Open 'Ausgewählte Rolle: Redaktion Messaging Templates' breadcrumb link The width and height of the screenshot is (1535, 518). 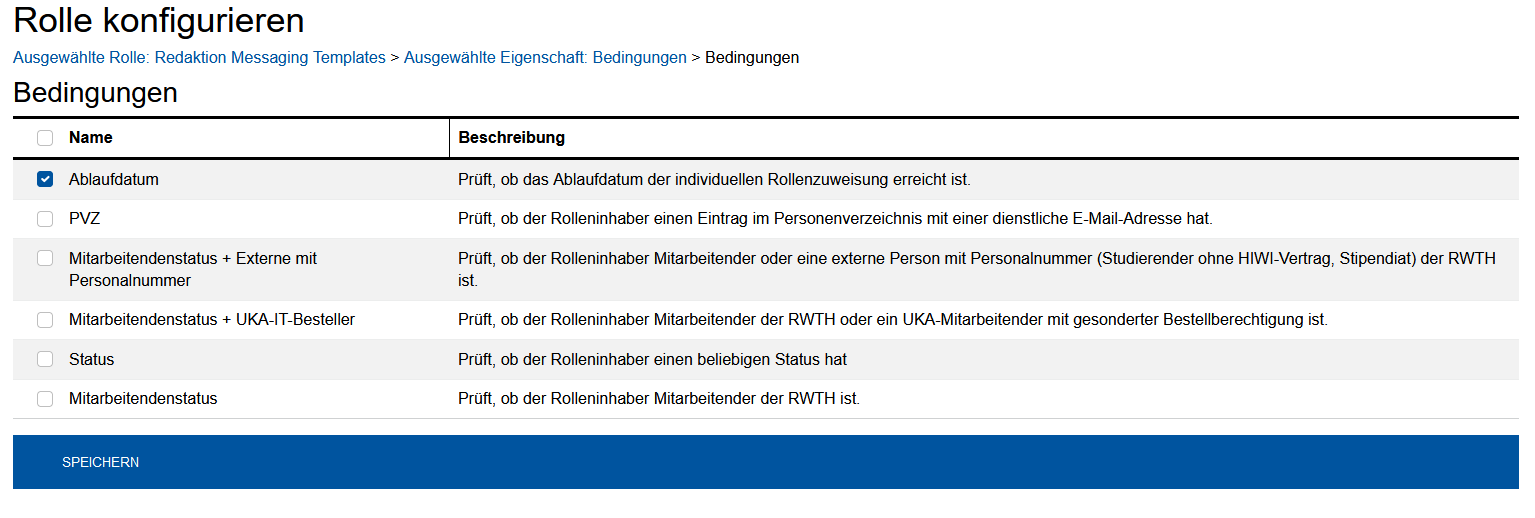click(199, 58)
